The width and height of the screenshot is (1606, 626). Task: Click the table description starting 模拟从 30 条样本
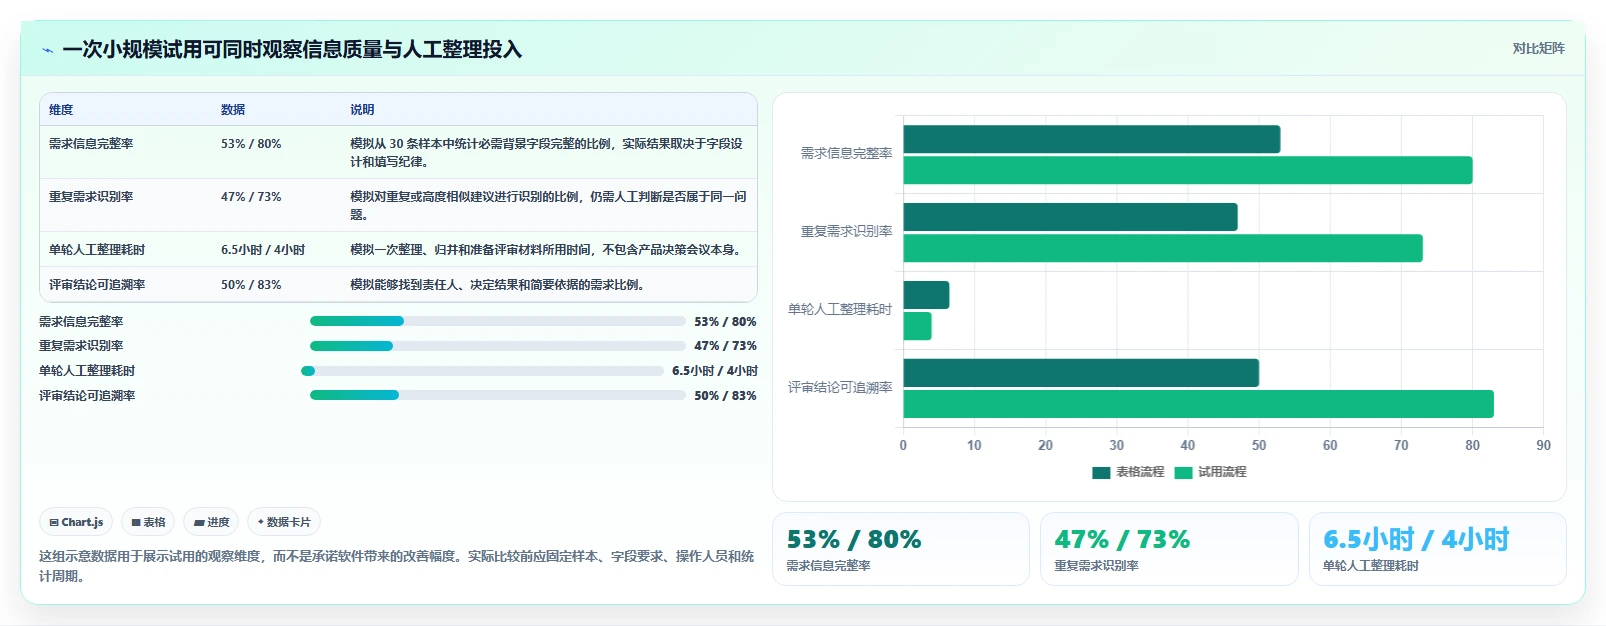click(547, 152)
